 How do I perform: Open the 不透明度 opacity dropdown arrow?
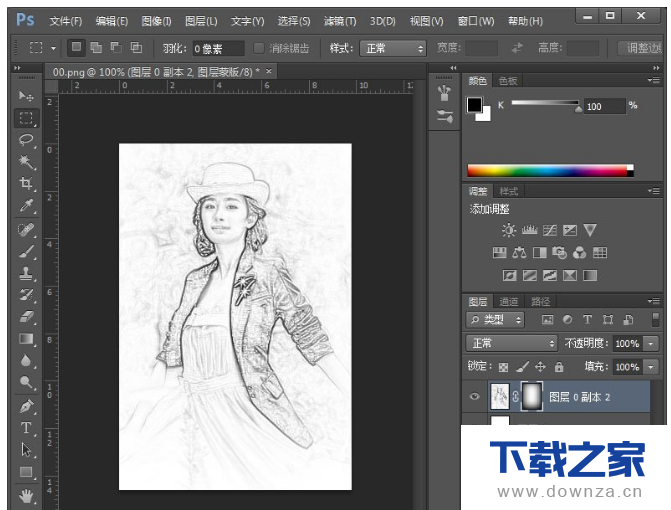651,344
